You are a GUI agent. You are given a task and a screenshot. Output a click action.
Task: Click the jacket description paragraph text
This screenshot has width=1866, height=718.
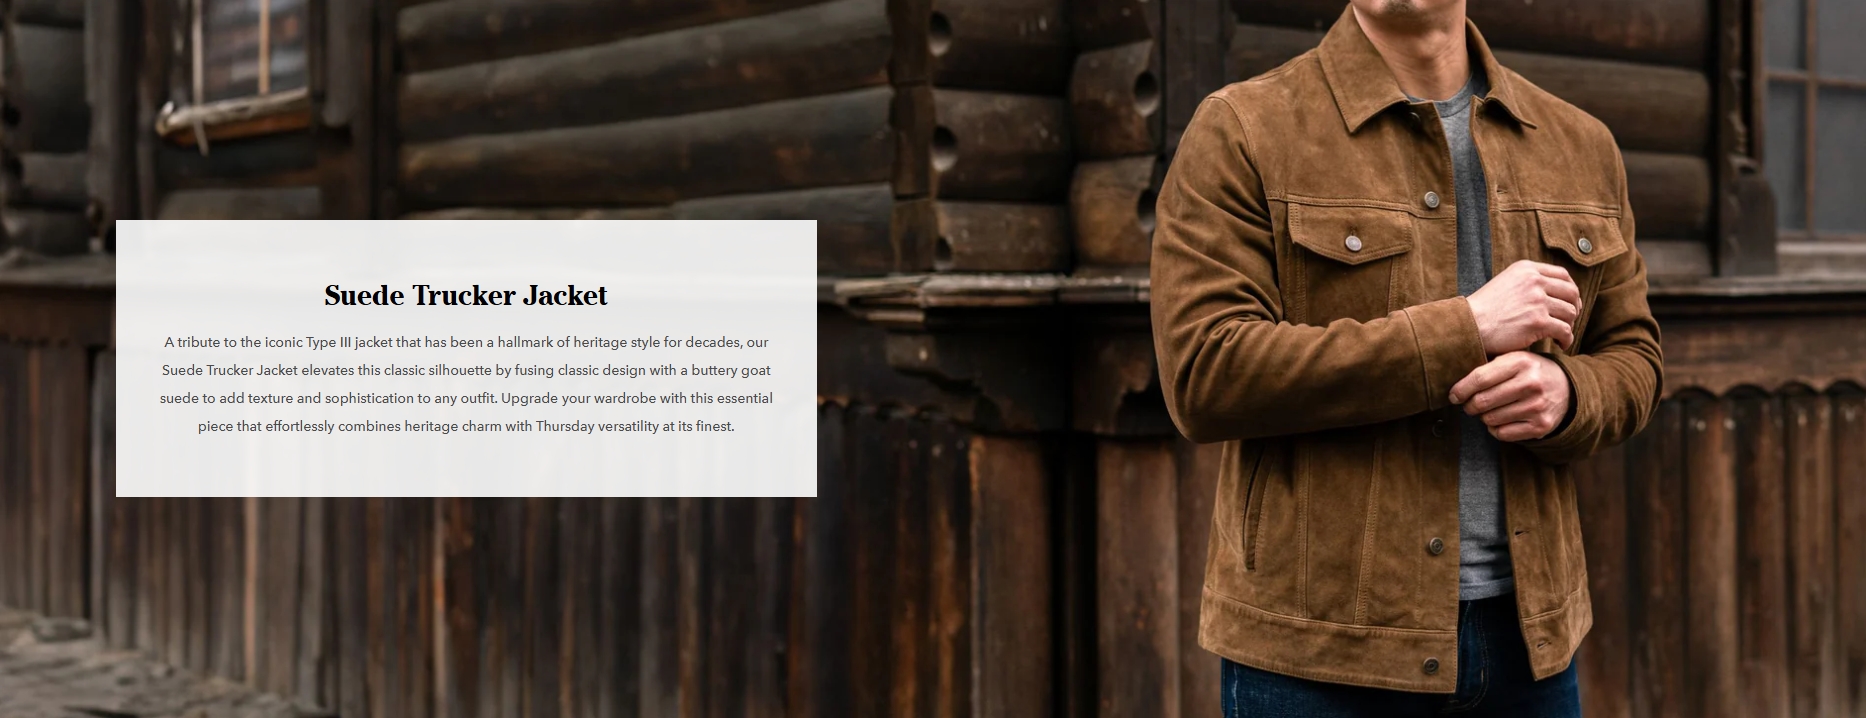(466, 384)
